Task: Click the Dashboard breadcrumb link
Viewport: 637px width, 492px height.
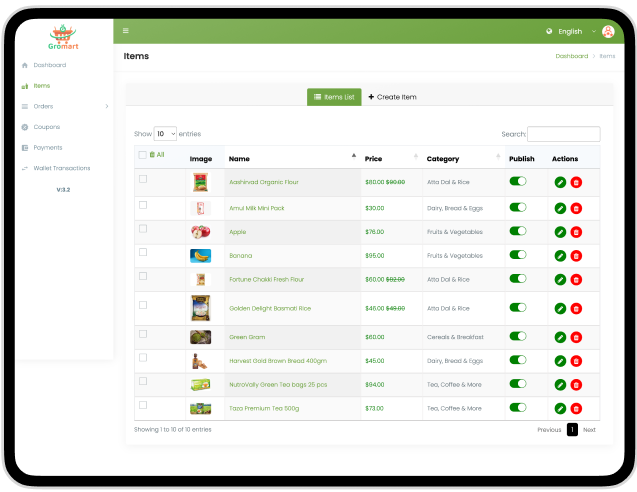Action: click(571, 56)
